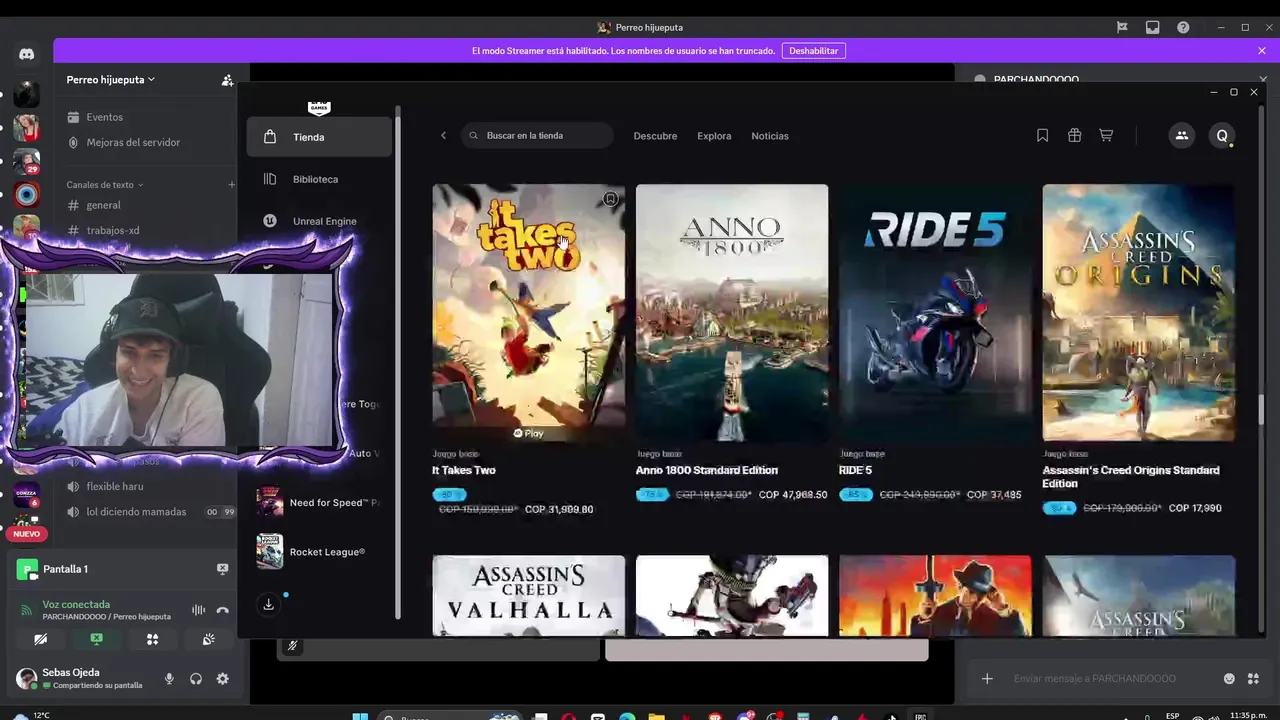Open the friends list icon in Epic launcher
1280x720 pixels.
[1181, 136]
